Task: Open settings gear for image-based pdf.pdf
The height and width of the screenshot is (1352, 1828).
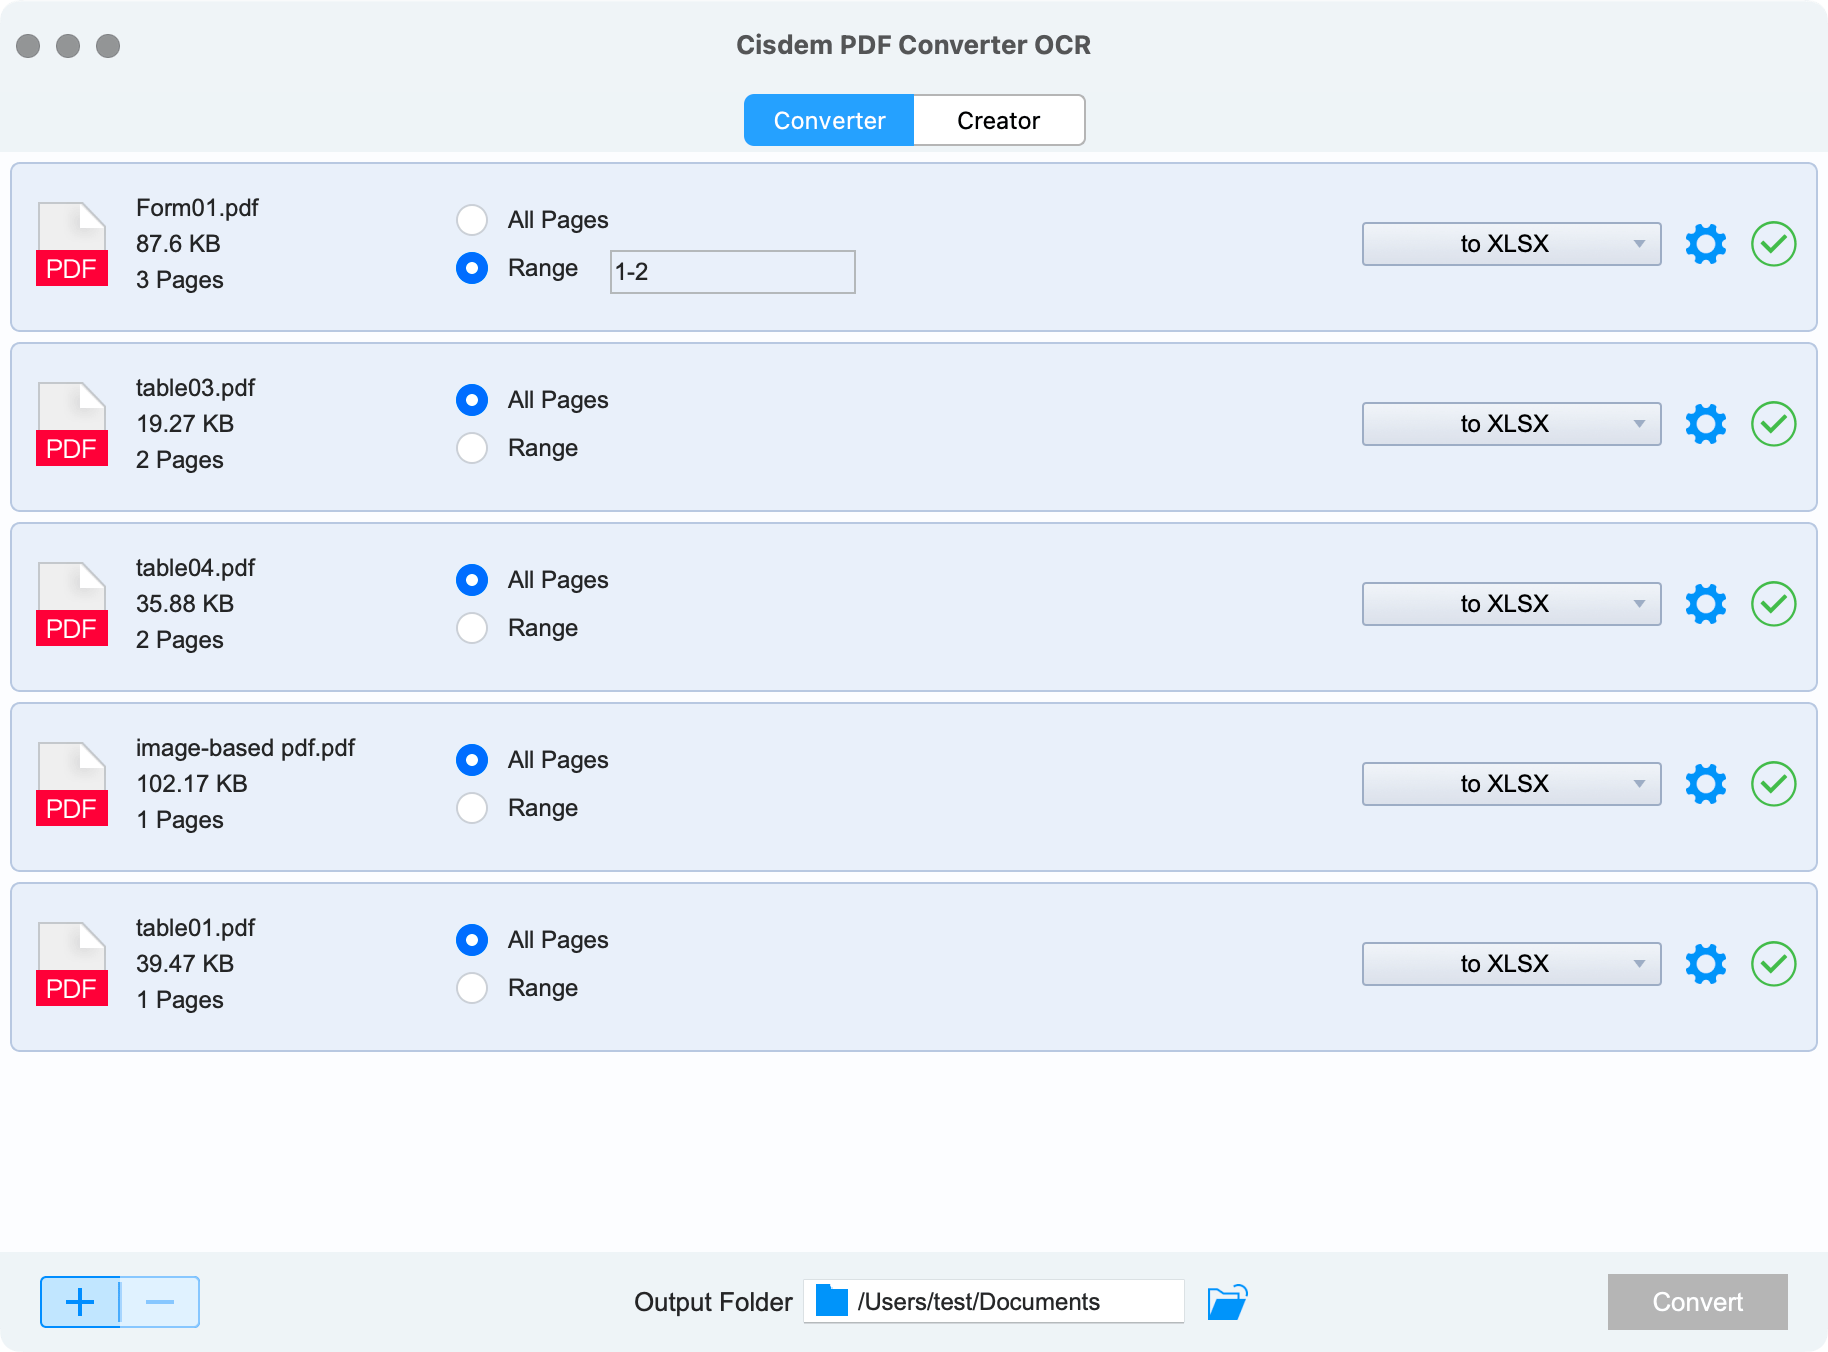Action: click(x=1705, y=784)
